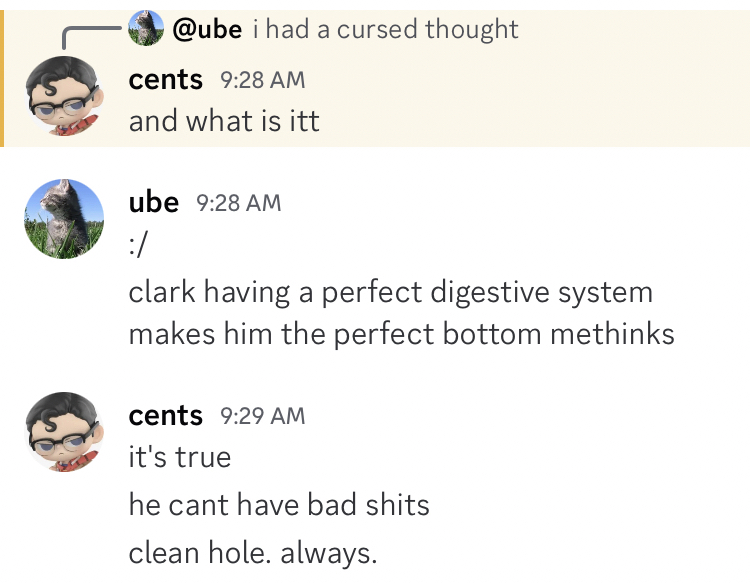
Task: Select the message "and what is itt"
Action: click(224, 121)
